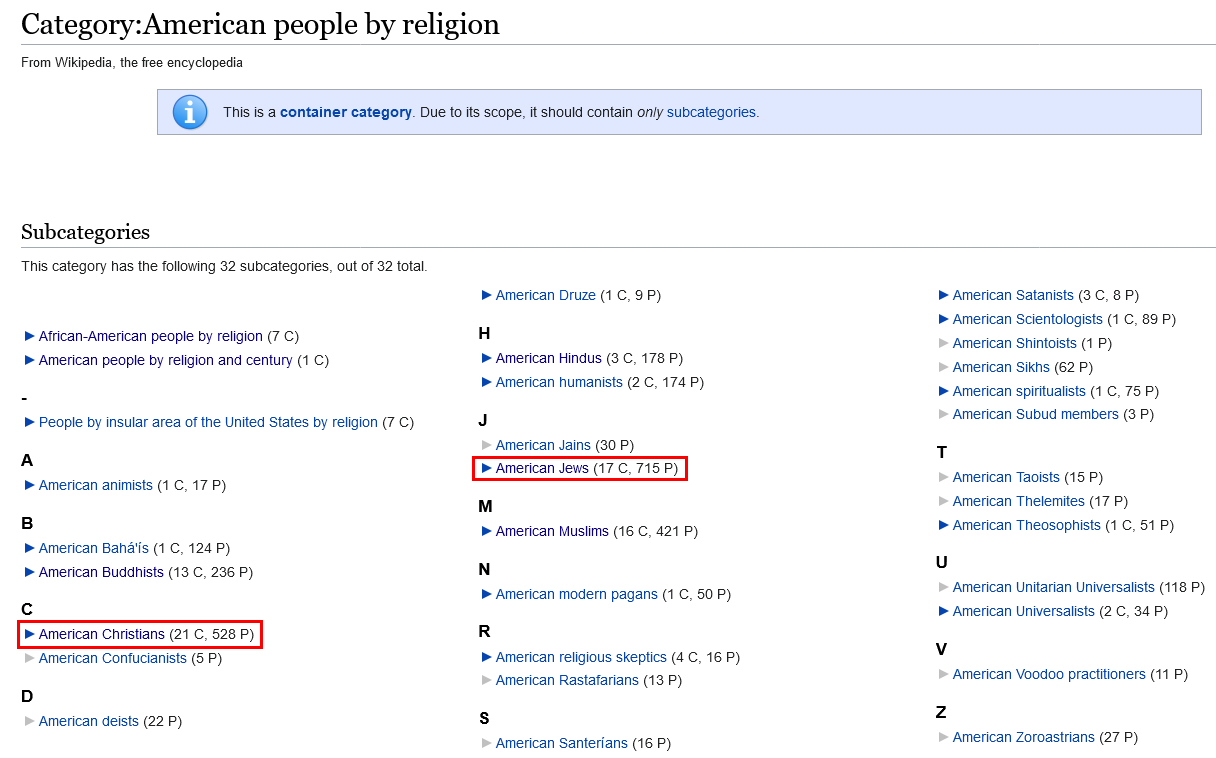
Task: Open the American Buddhists category
Action: pyautogui.click(x=101, y=572)
